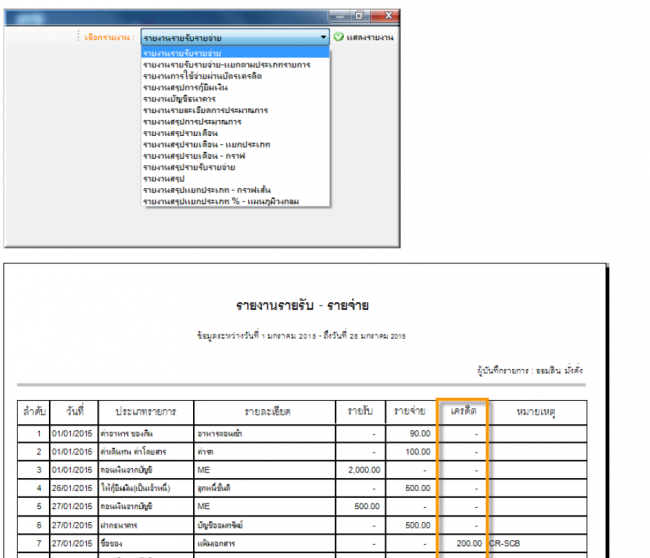Pick รายงานสรุปแยกประเภท % - แผนภูมิวงกลม entry
The width and height of the screenshot is (650, 558).
(x=235, y=201)
